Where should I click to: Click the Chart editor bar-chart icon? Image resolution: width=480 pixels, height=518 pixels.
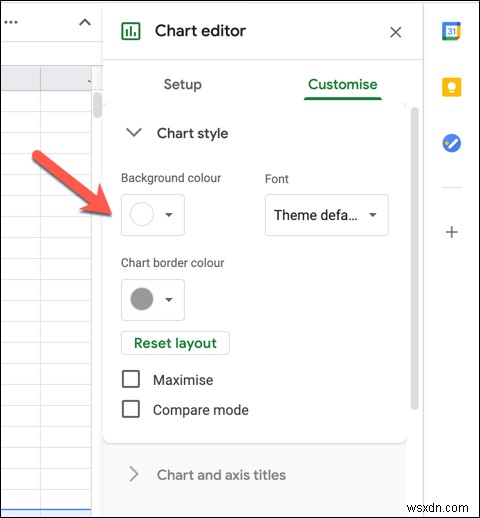pyautogui.click(x=131, y=31)
